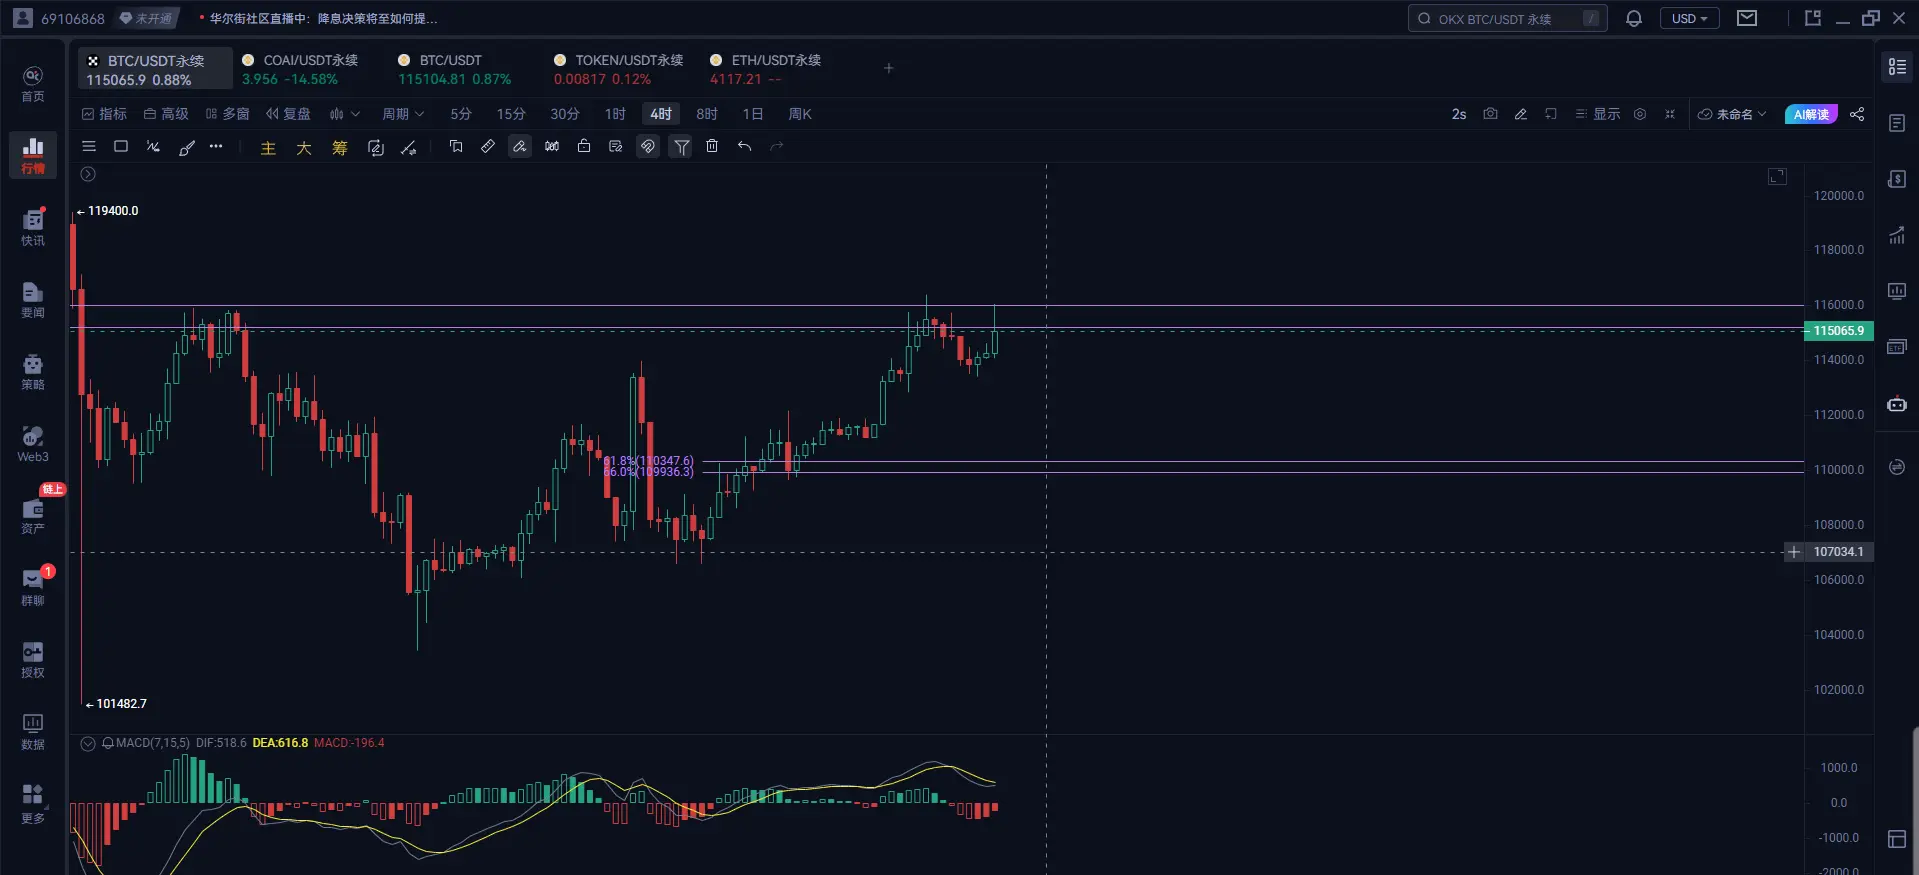1919x875 pixels.
Task: Toggle the highlighted pen draw mode
Action: (520, 146)
